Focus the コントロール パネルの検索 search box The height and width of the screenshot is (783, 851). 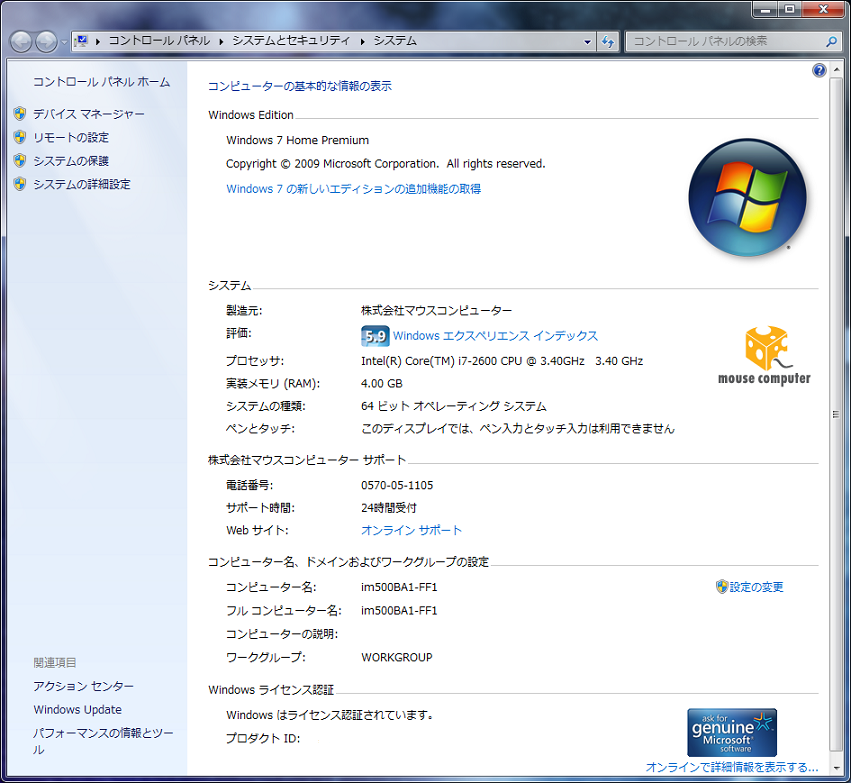[x=727, y=41]
